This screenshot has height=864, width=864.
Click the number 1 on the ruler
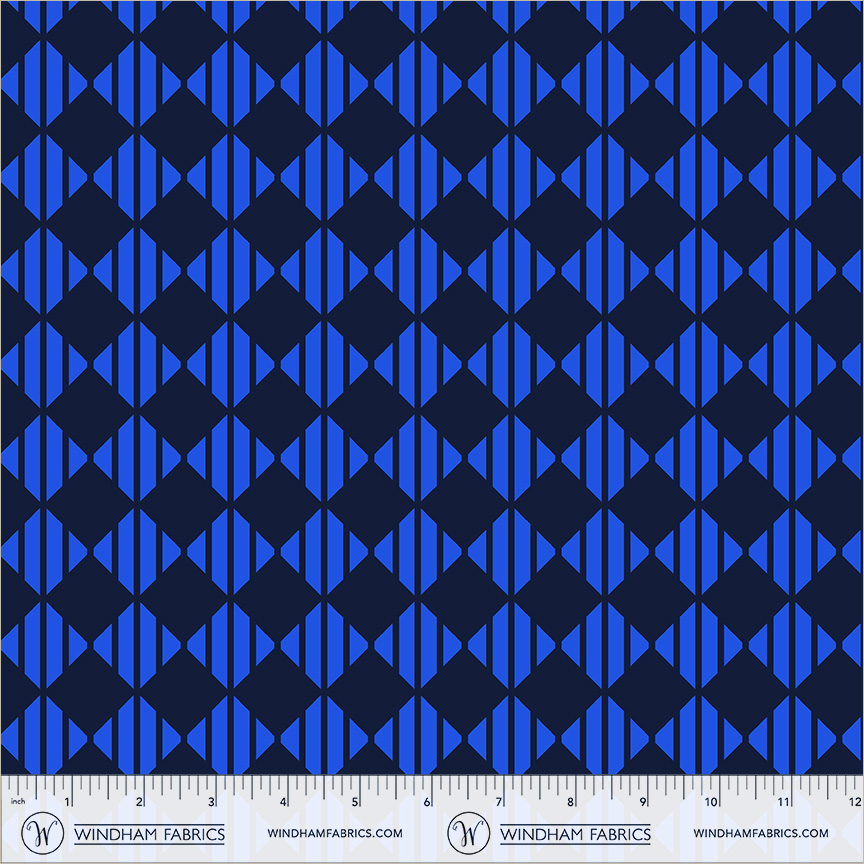[x=67, y=802]
